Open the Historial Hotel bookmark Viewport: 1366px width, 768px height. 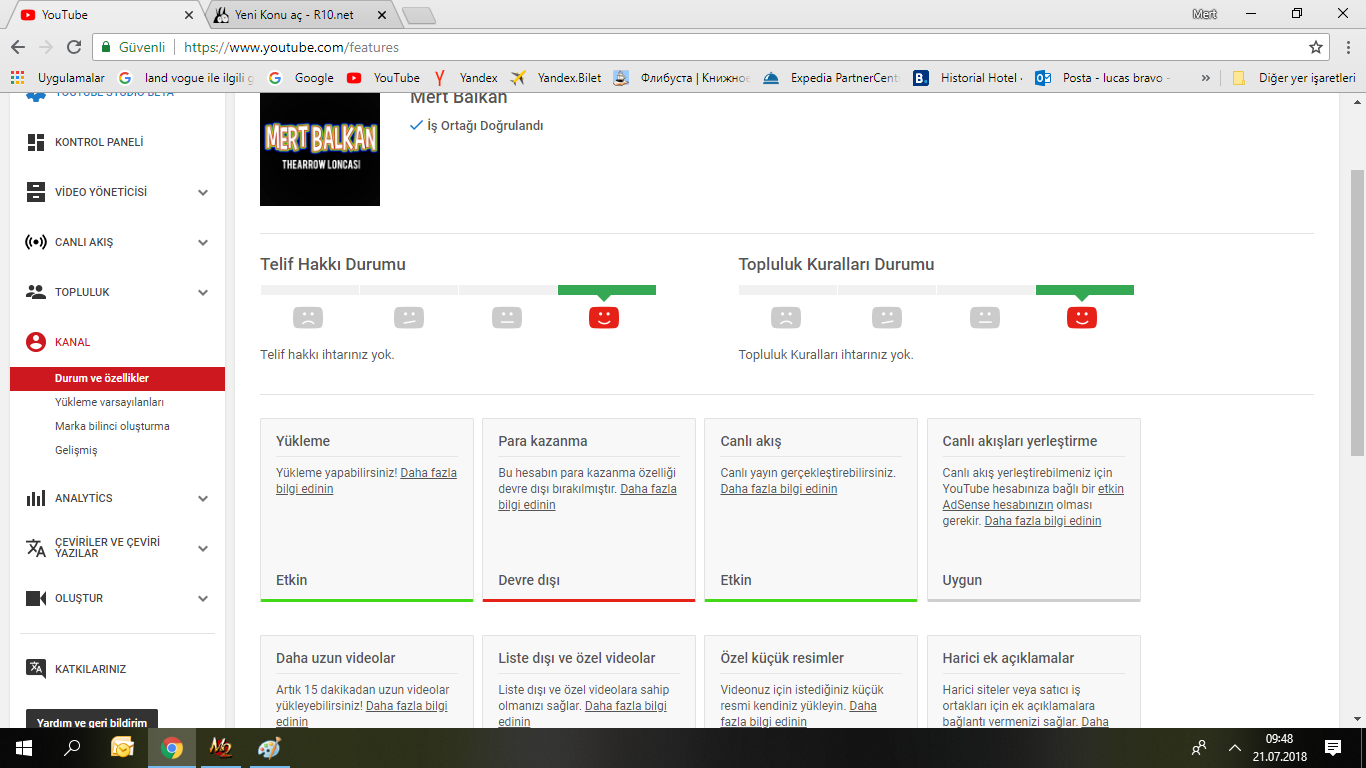(x=968, y=78)
